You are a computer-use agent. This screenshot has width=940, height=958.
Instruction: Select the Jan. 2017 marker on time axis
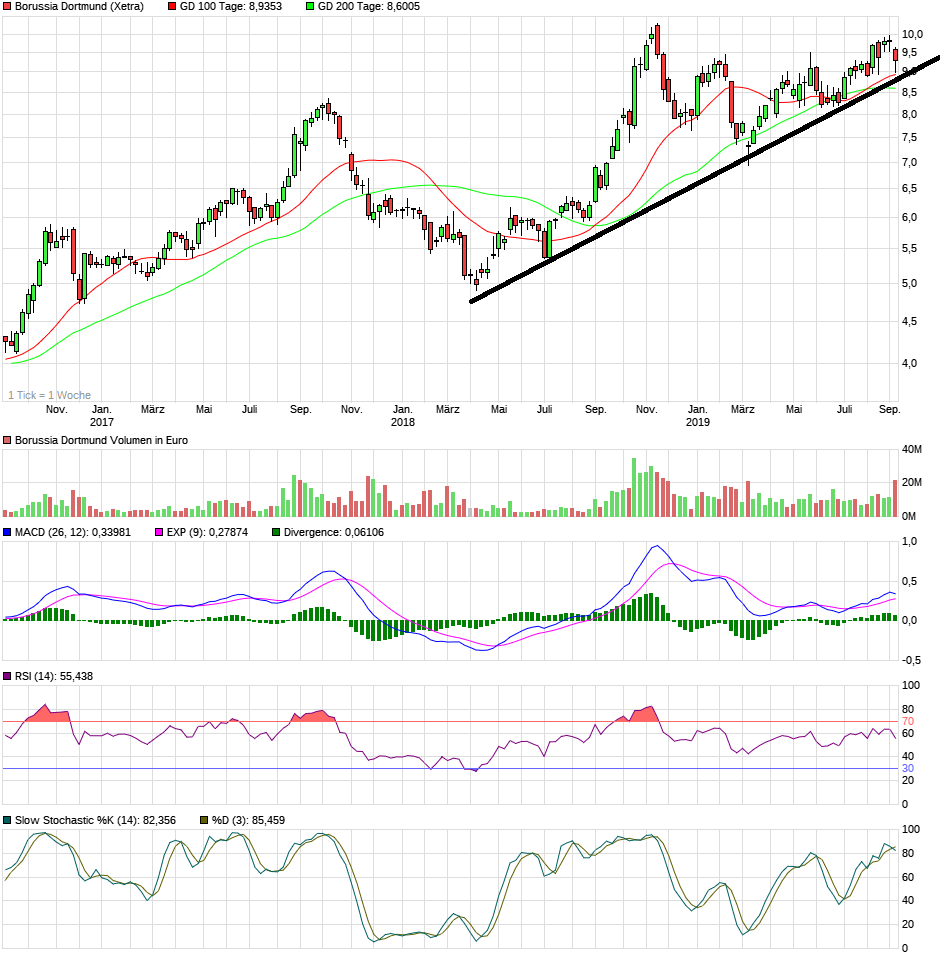(x=102, y=415)
